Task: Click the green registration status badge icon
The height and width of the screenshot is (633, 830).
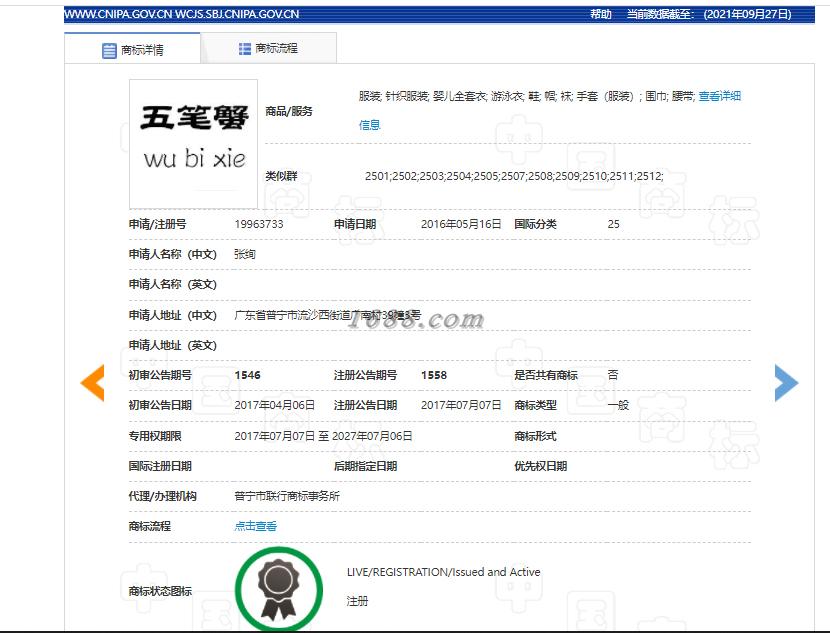Action: click(278, 590)
